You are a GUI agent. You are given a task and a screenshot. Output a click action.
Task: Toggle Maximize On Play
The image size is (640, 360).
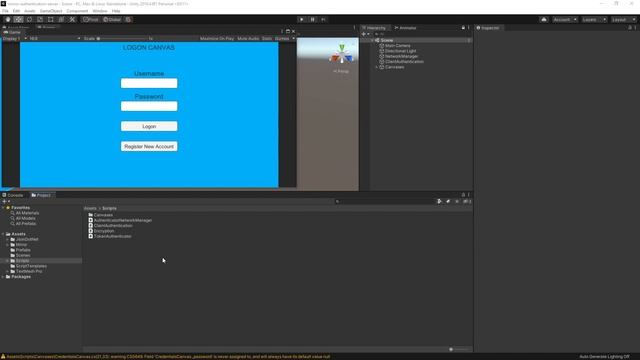pos(217,38)
